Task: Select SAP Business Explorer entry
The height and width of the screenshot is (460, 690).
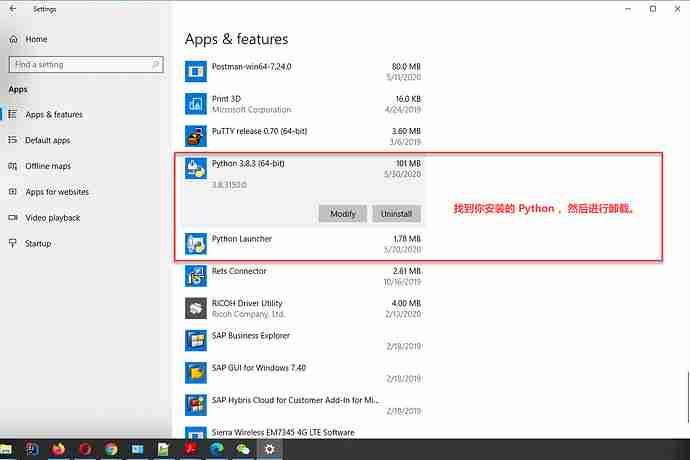Action: (303, 341)
